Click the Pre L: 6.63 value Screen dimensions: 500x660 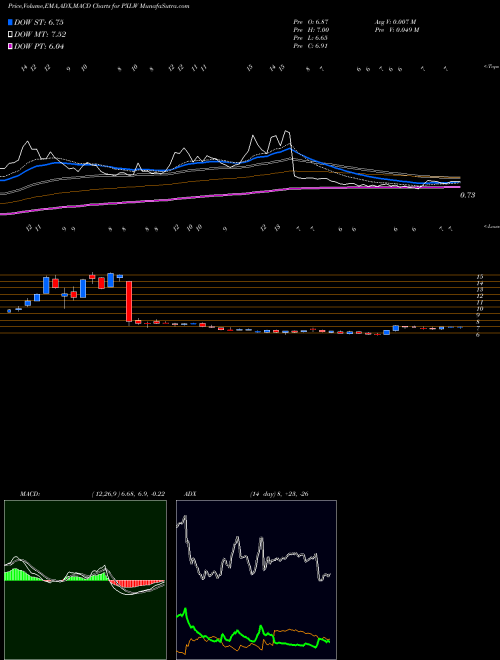coord(311,38)
